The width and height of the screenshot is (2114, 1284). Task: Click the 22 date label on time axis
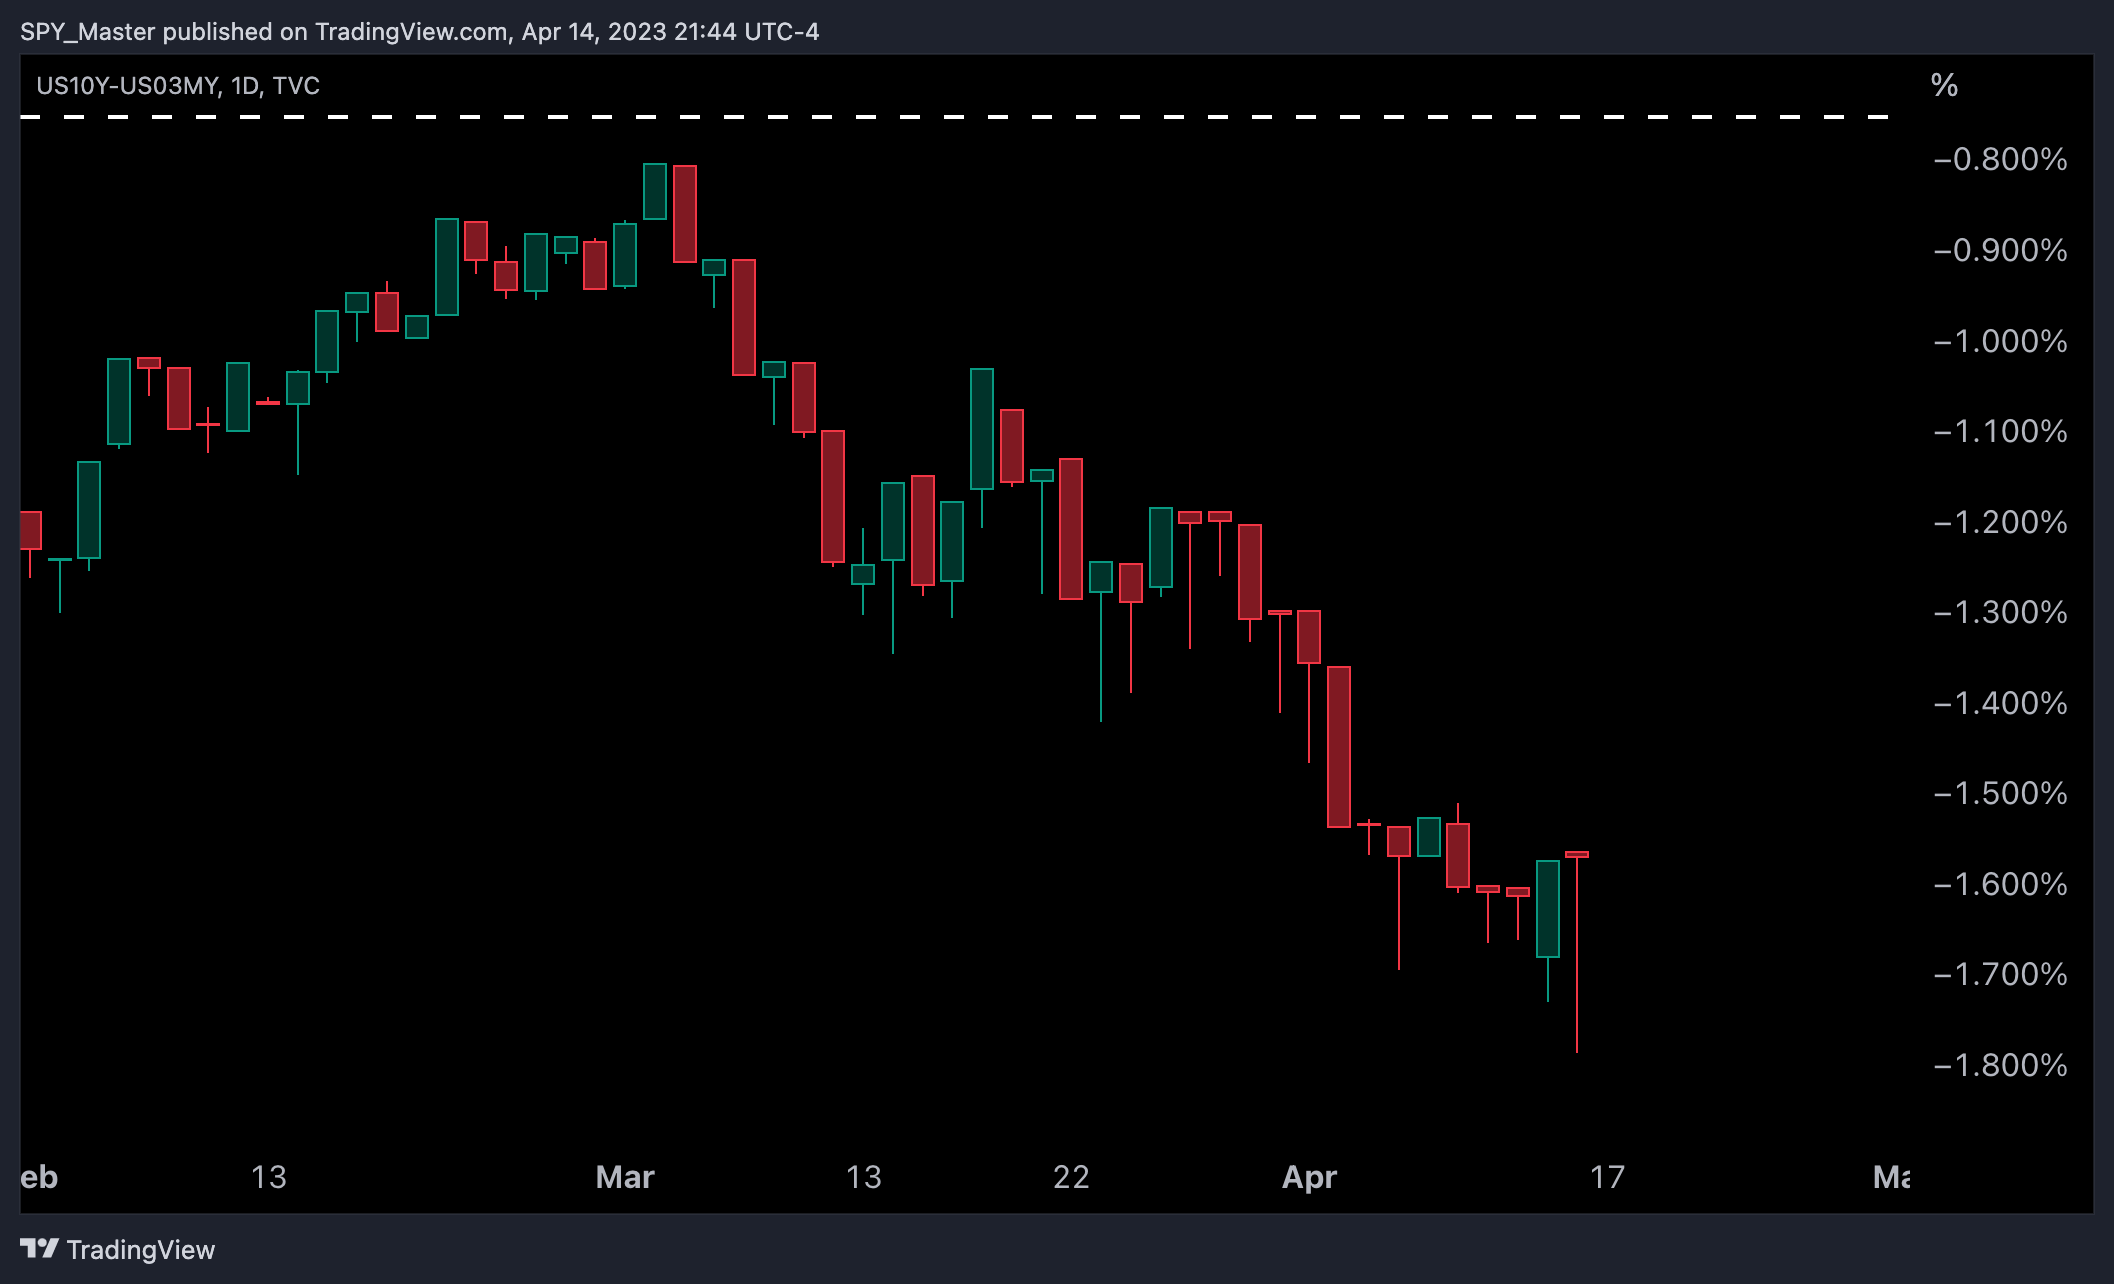coord(1071,1177)
